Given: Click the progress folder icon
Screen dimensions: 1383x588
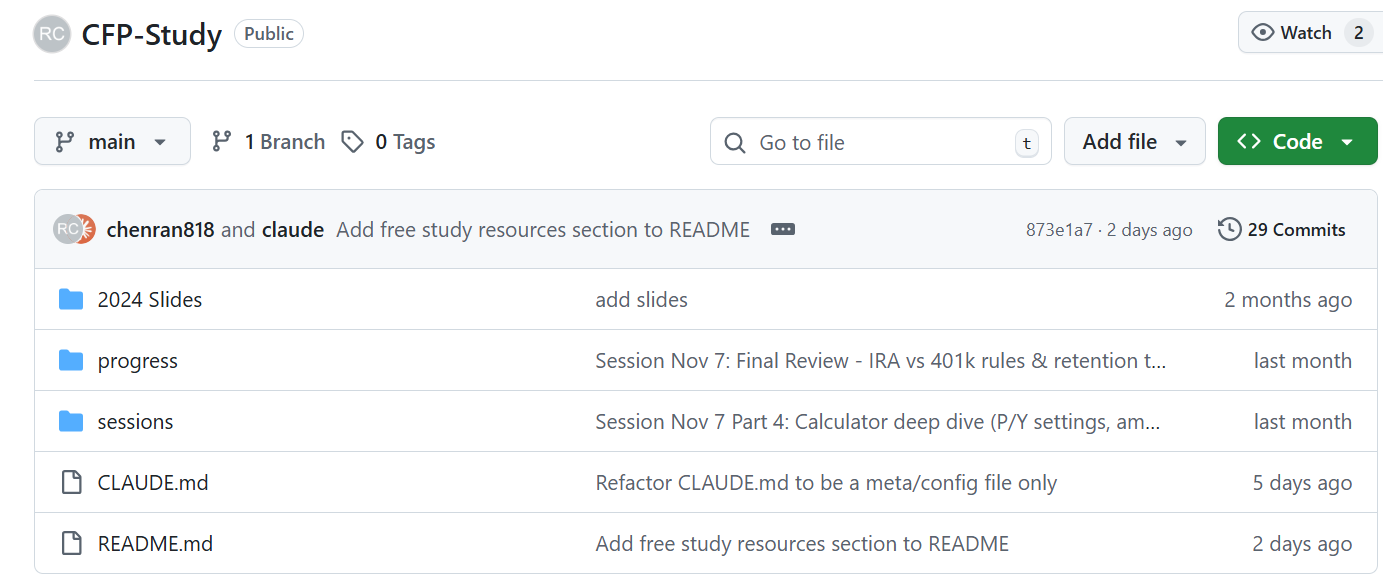Looking at the screenshot, I should (71, 361).
